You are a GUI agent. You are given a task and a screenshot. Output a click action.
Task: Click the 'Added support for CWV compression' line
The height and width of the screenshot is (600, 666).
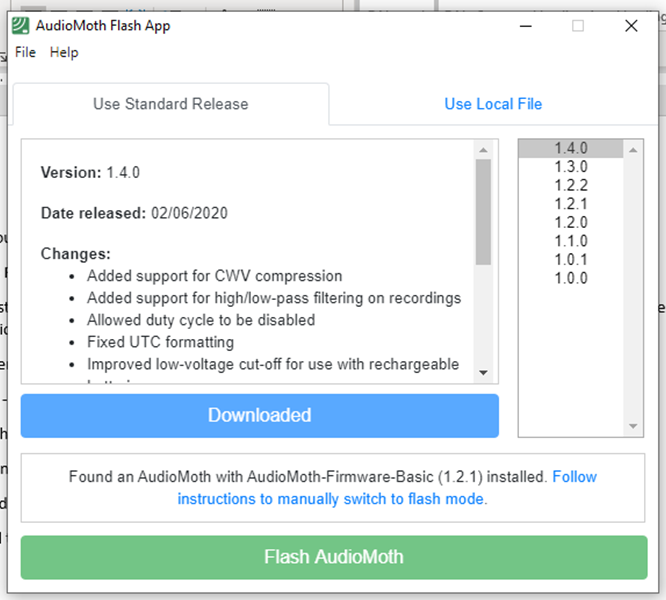click(x=214, y=276)
